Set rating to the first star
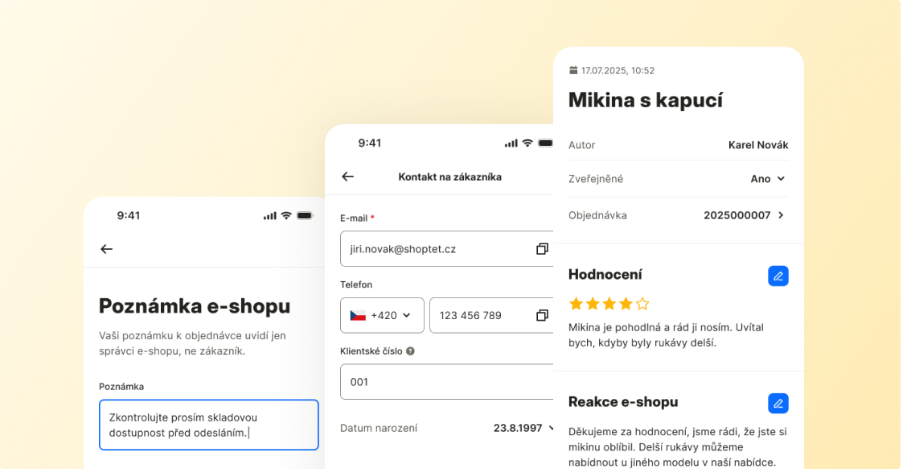Screen dimensions: 901x469 click(576, 303)
